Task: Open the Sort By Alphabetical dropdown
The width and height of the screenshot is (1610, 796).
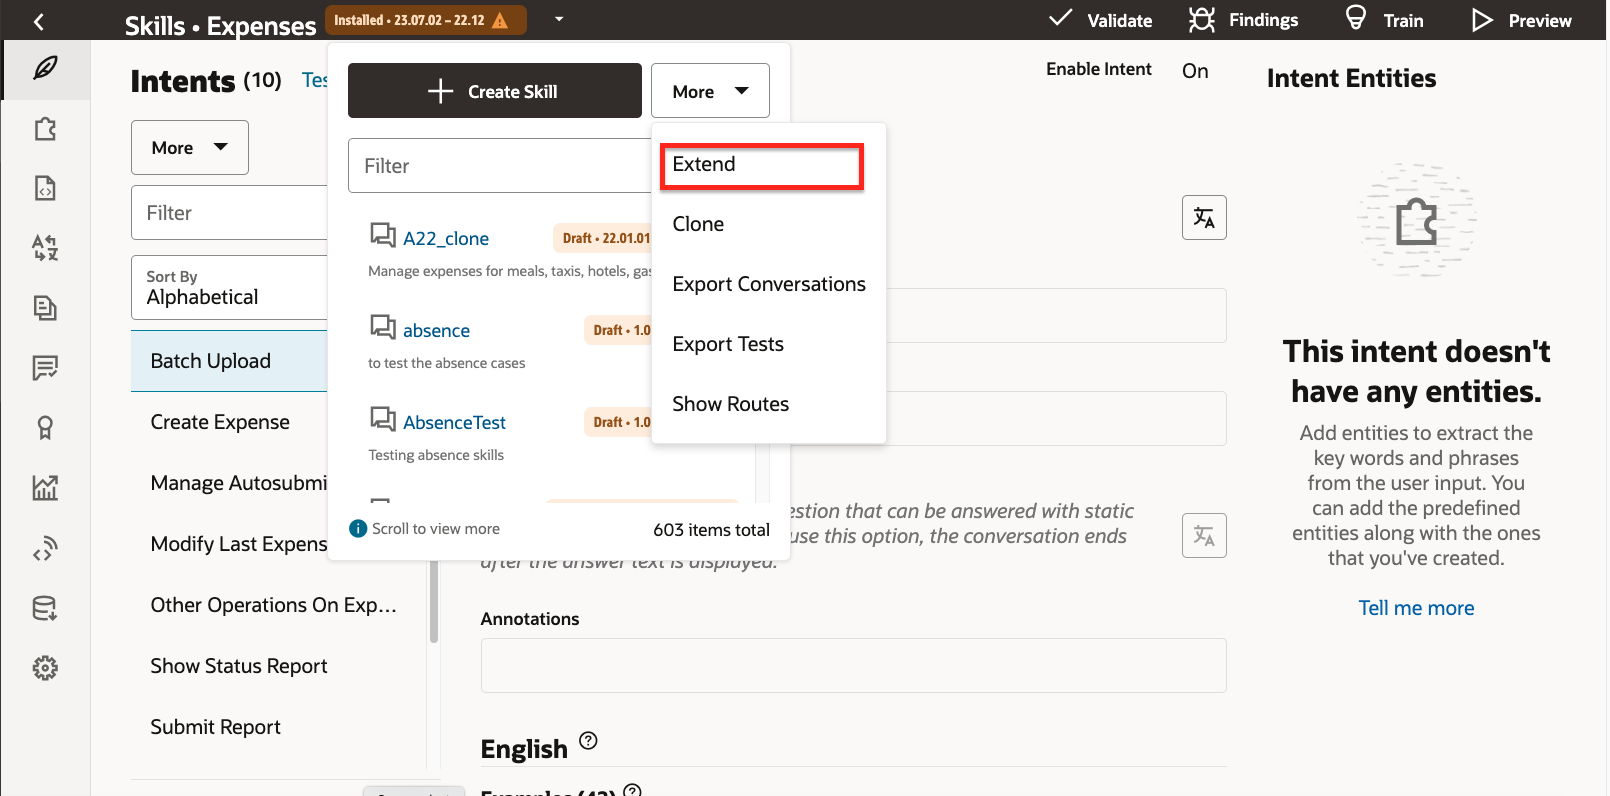Action: coord(230,288)
